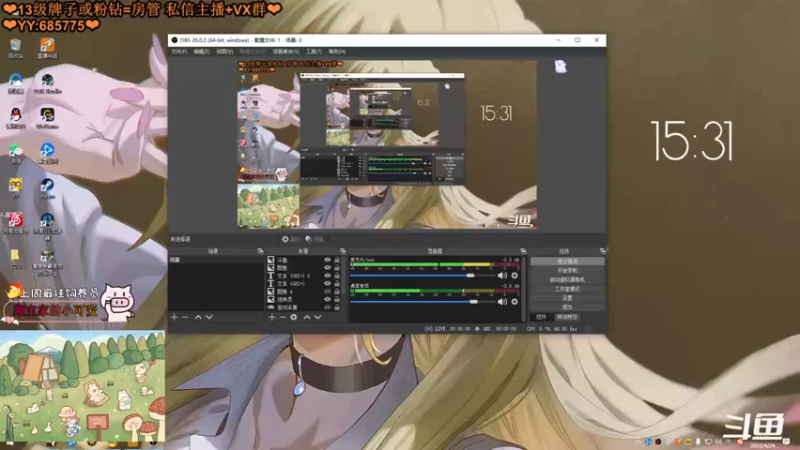The image size is (800, 450).
Task: Open 桌面音频 audio settings gear
Action: 514,302
